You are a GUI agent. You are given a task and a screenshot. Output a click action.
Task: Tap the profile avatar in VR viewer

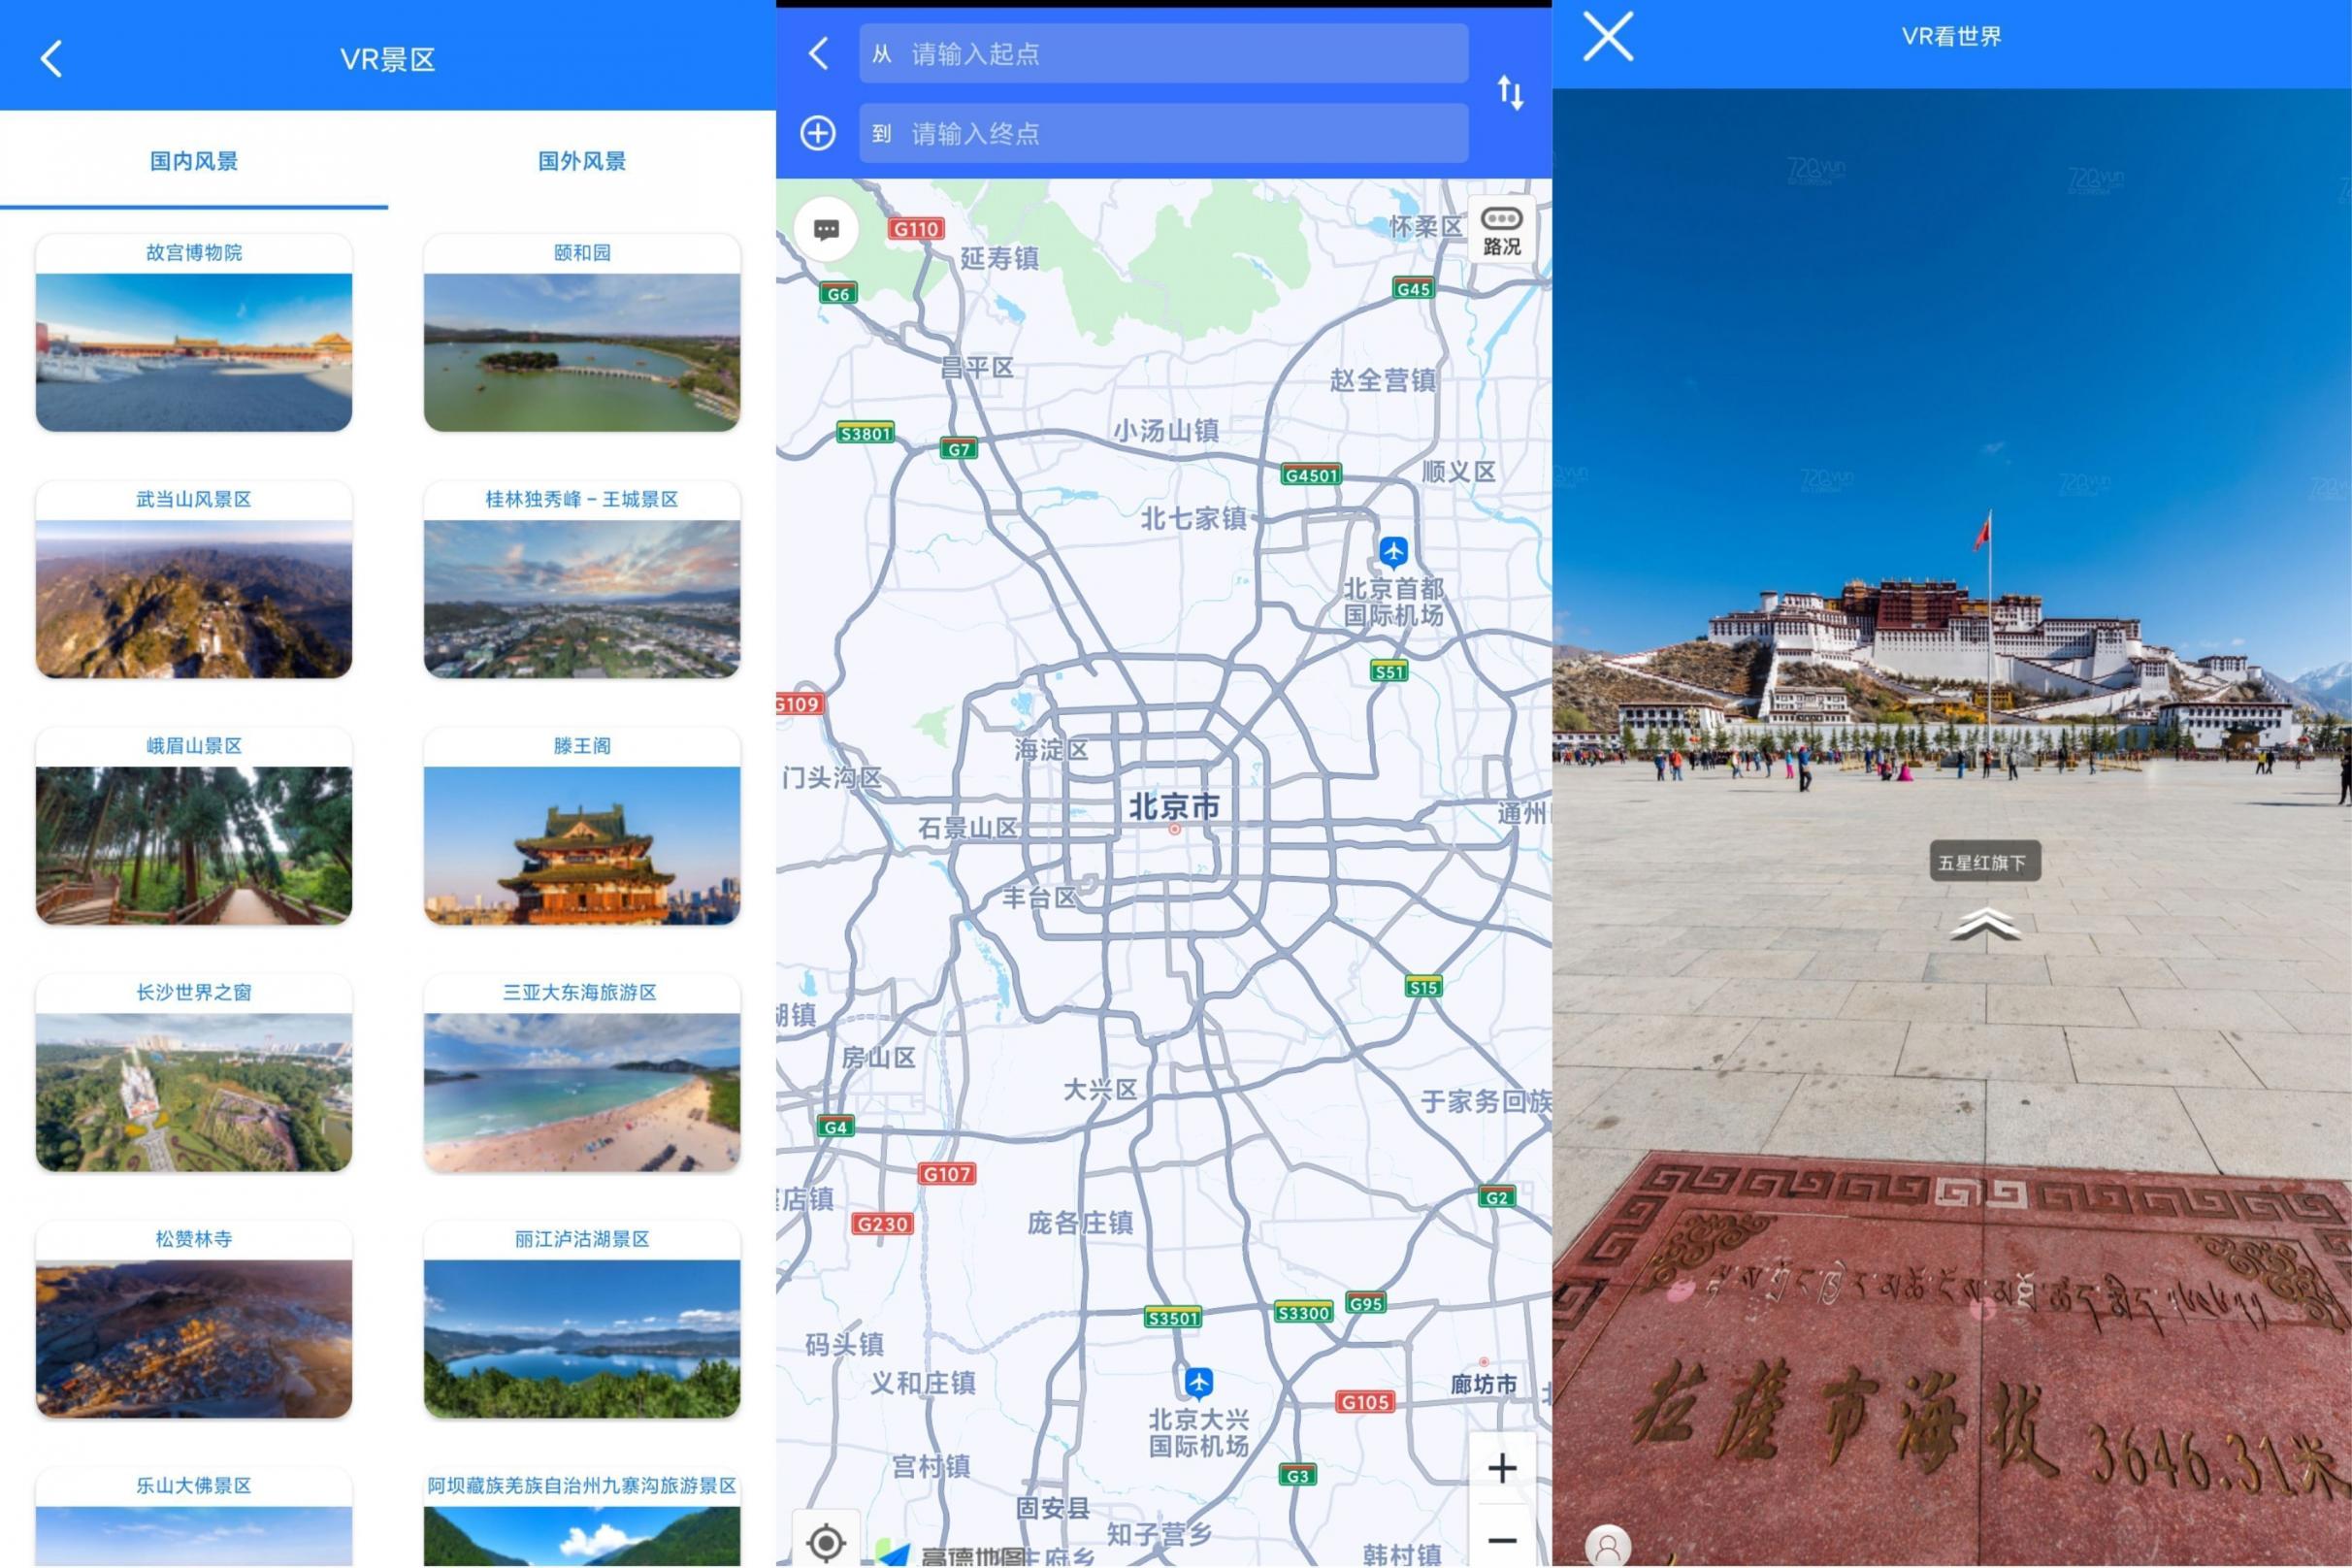[x=1607, y=1547]
